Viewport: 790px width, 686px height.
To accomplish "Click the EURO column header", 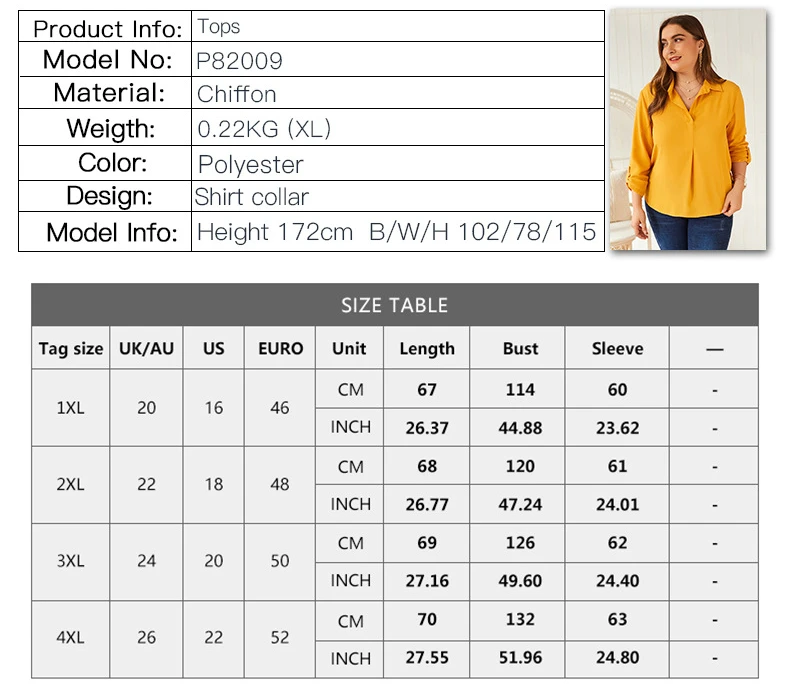I will point(280,348).
